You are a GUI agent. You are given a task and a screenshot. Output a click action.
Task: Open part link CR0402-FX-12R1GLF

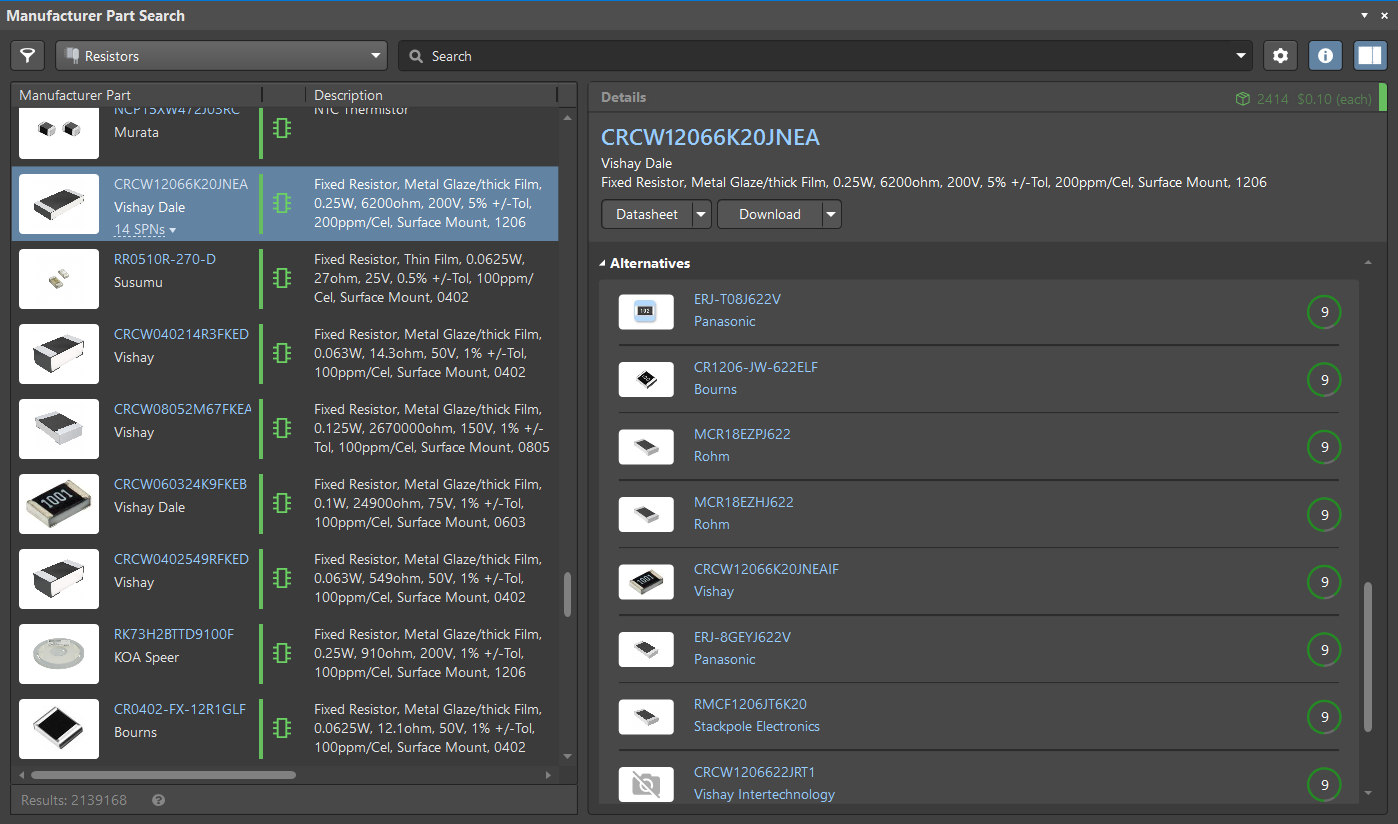(180, 709)
